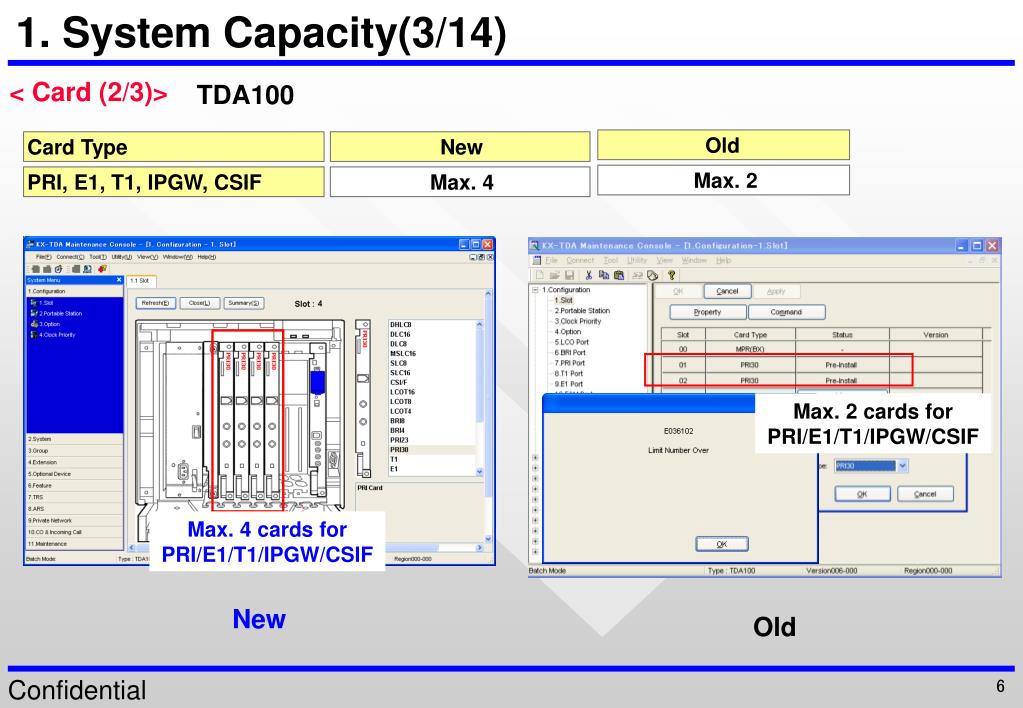Select 3.Clock Priority in old console tree
This screenshot has width=1023, height=708.
577,321
